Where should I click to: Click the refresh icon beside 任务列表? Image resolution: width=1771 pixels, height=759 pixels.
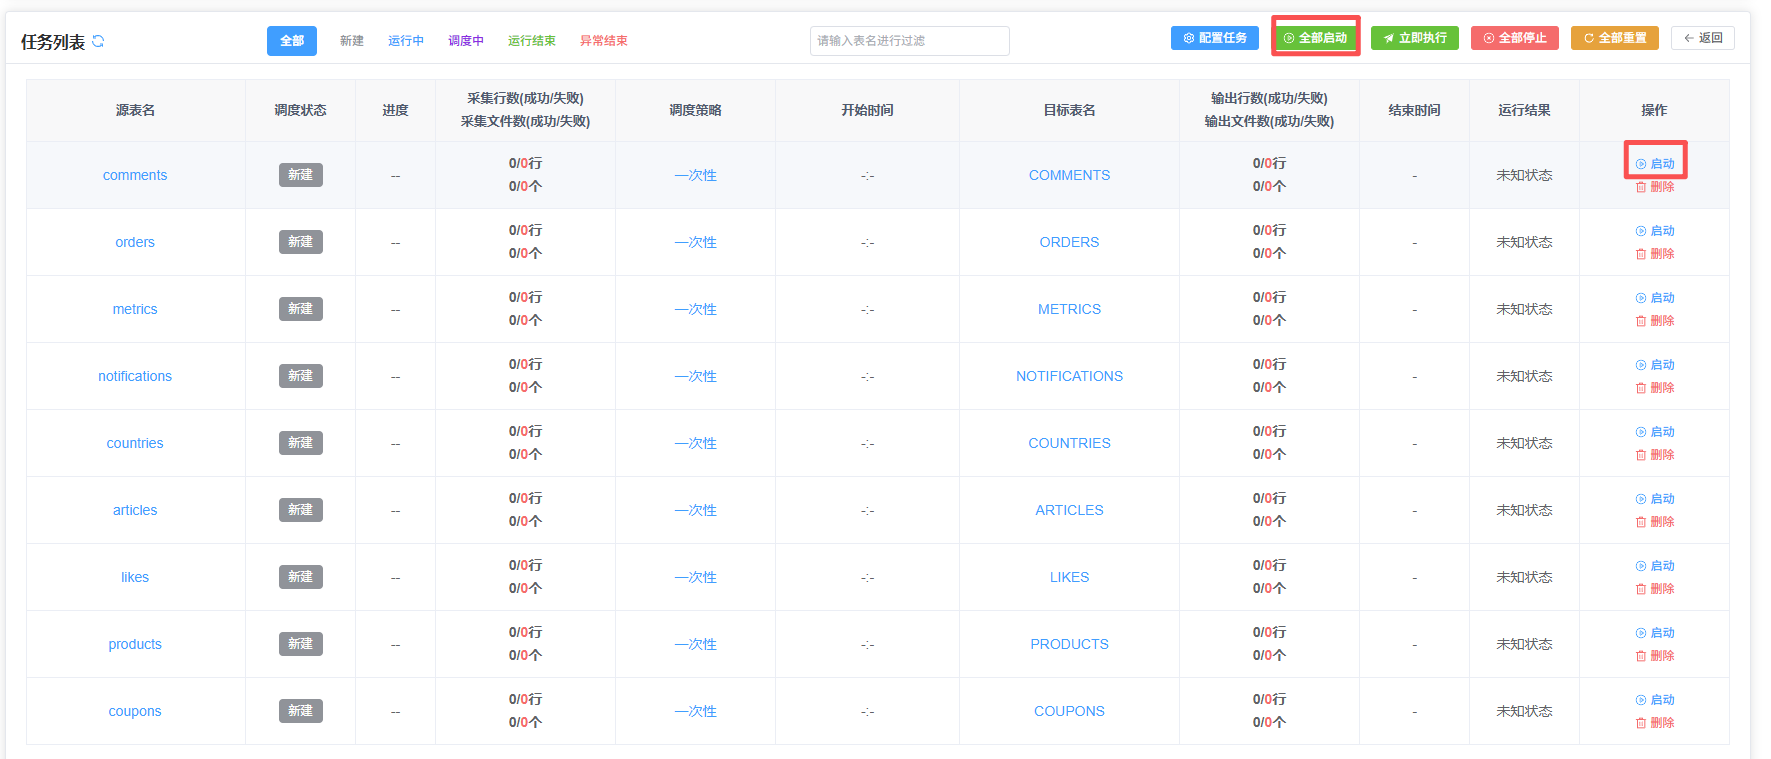(98, 41)
